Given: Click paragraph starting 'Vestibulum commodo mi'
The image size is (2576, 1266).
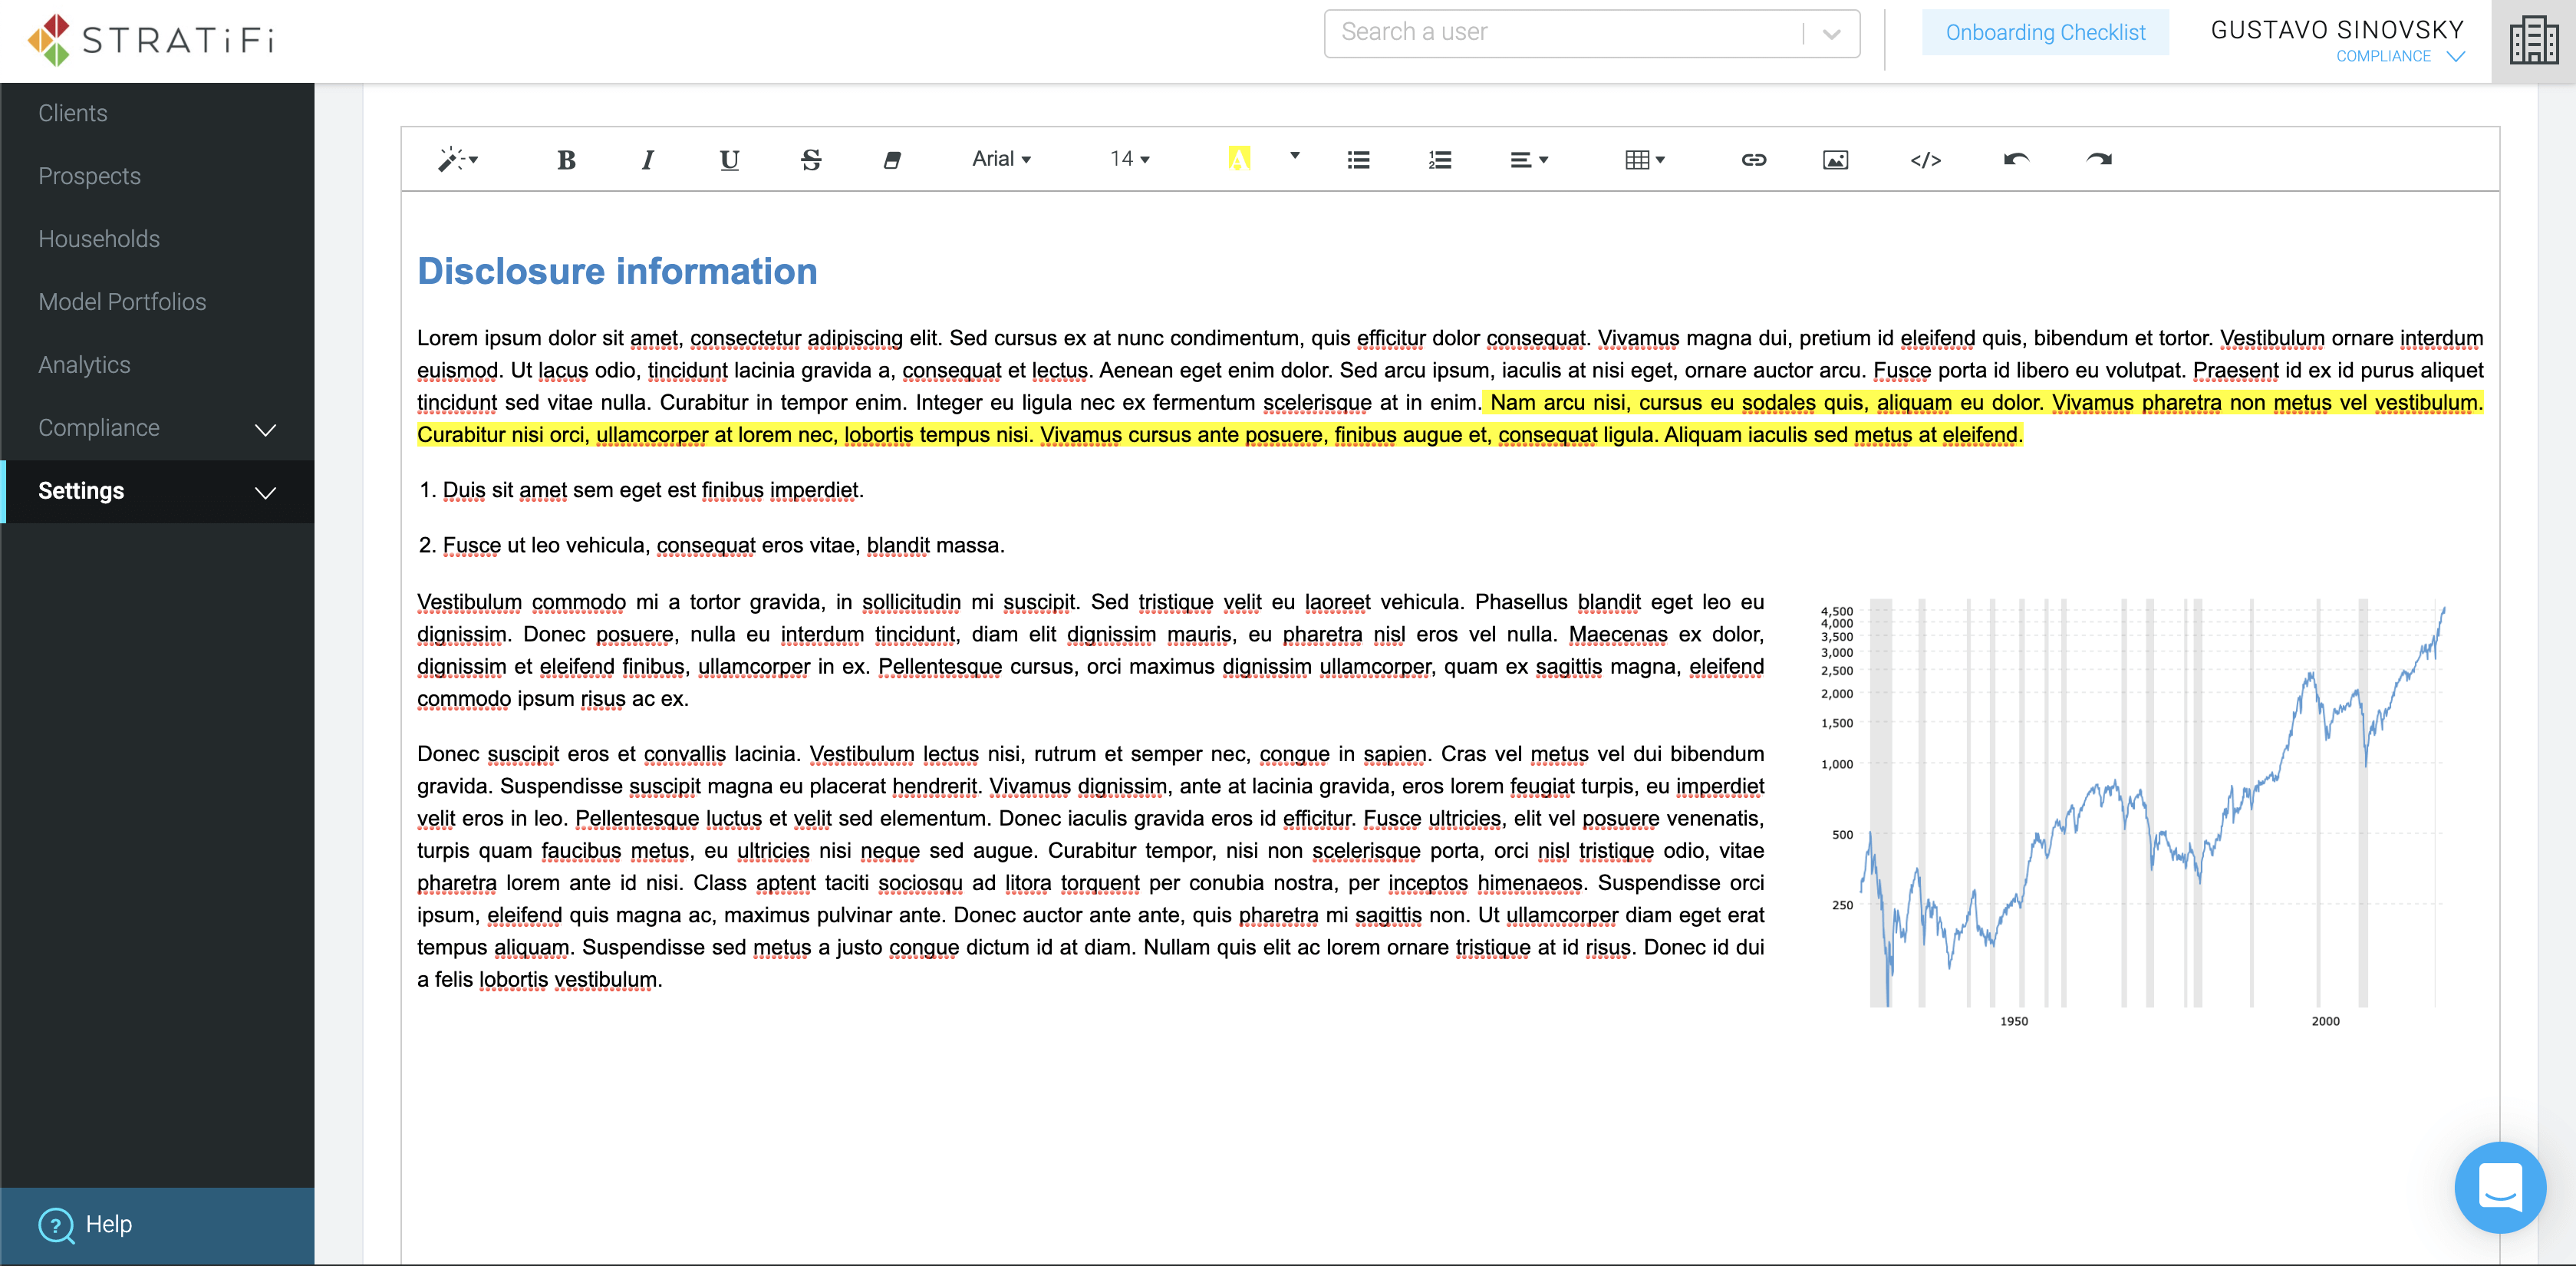Looking at the screenshot, I should (1090, 650).
